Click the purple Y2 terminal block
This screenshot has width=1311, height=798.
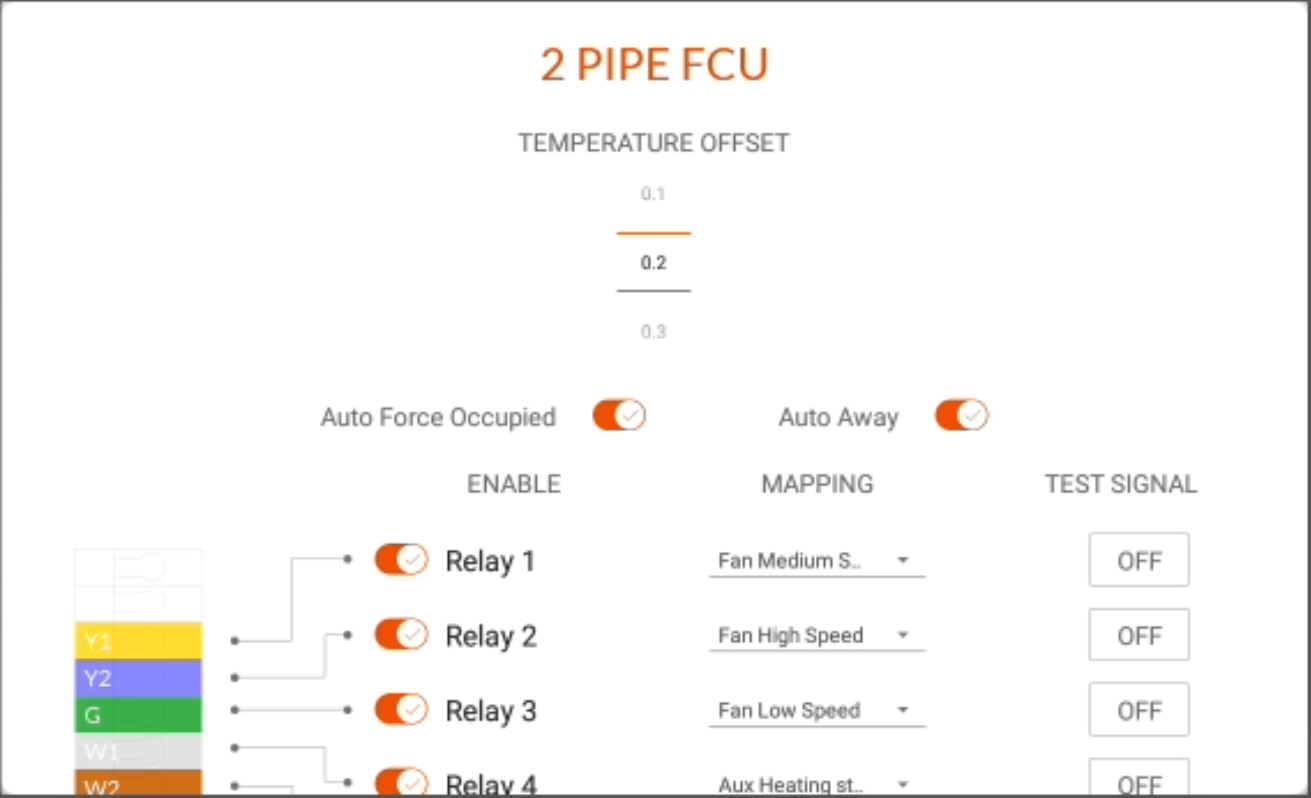coord(138,678)
